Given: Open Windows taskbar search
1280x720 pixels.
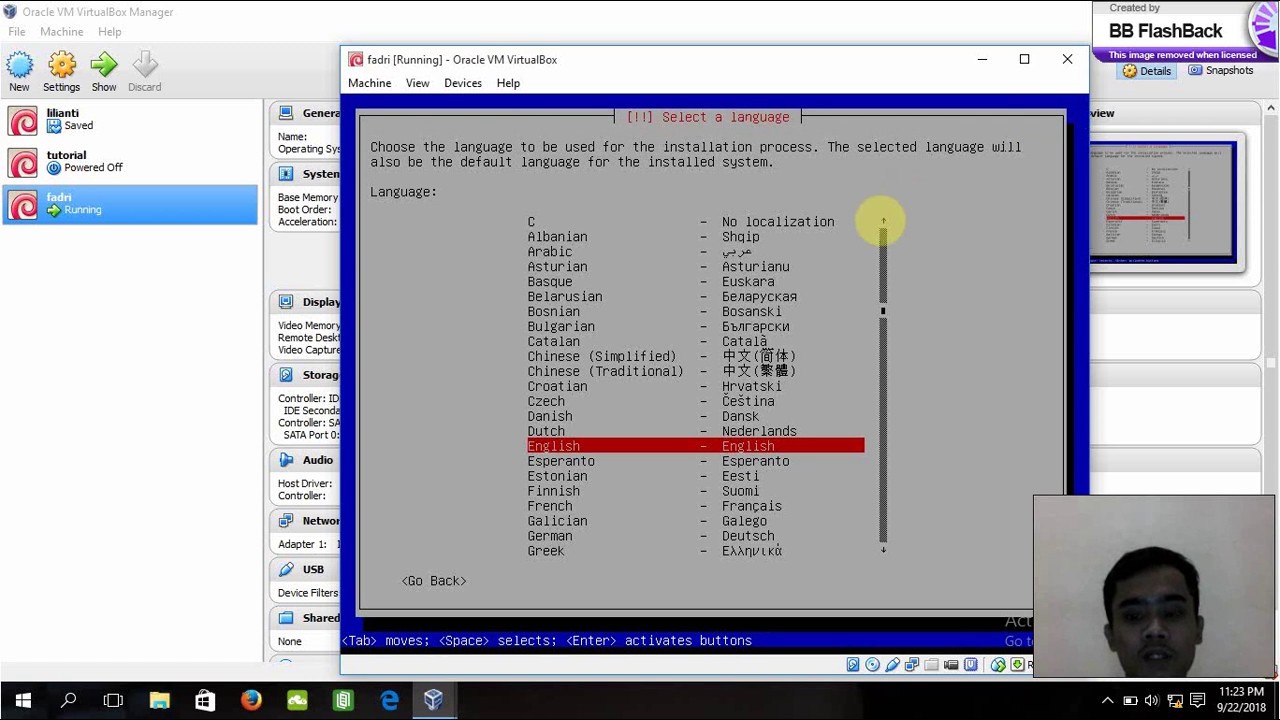Looking at the screenshot, I should click(69, 701).
